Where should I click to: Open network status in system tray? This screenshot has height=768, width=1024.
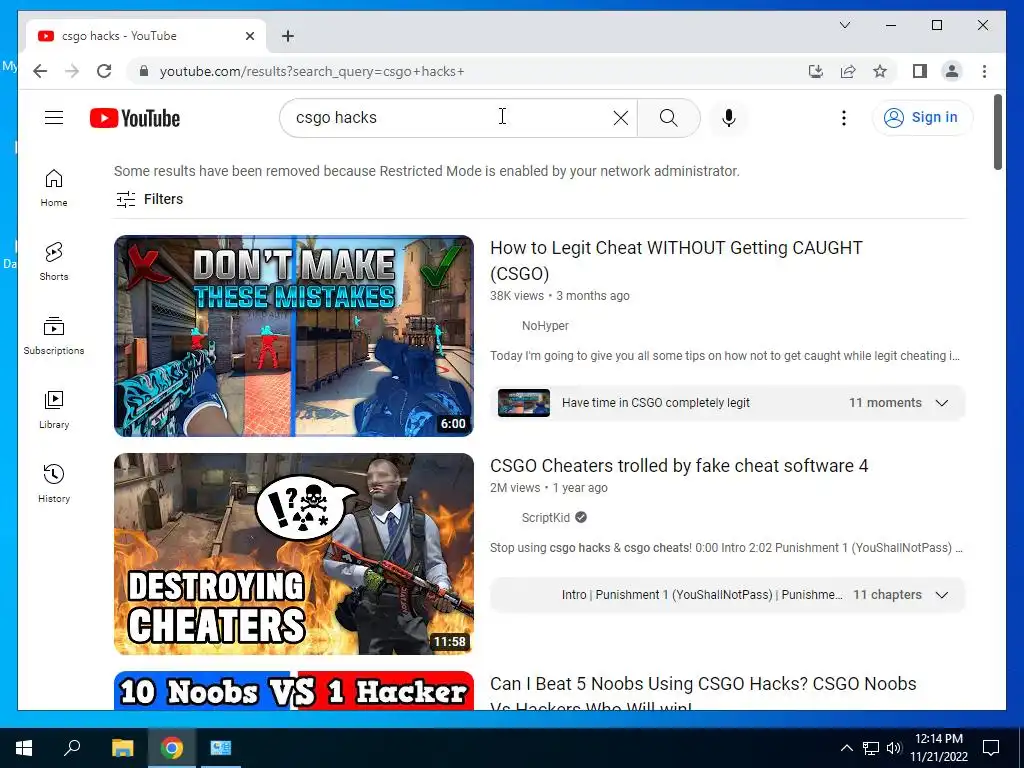pos(871,748)
